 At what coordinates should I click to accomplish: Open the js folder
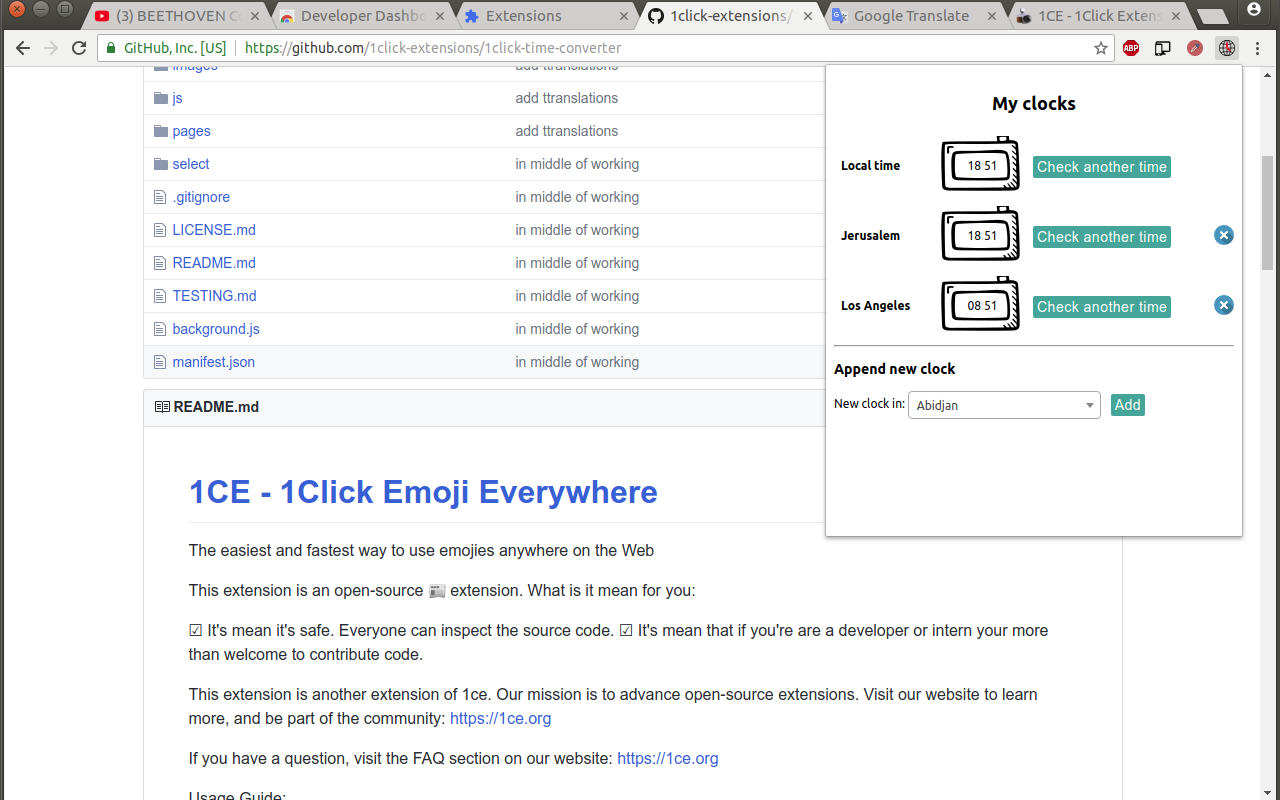177,98
